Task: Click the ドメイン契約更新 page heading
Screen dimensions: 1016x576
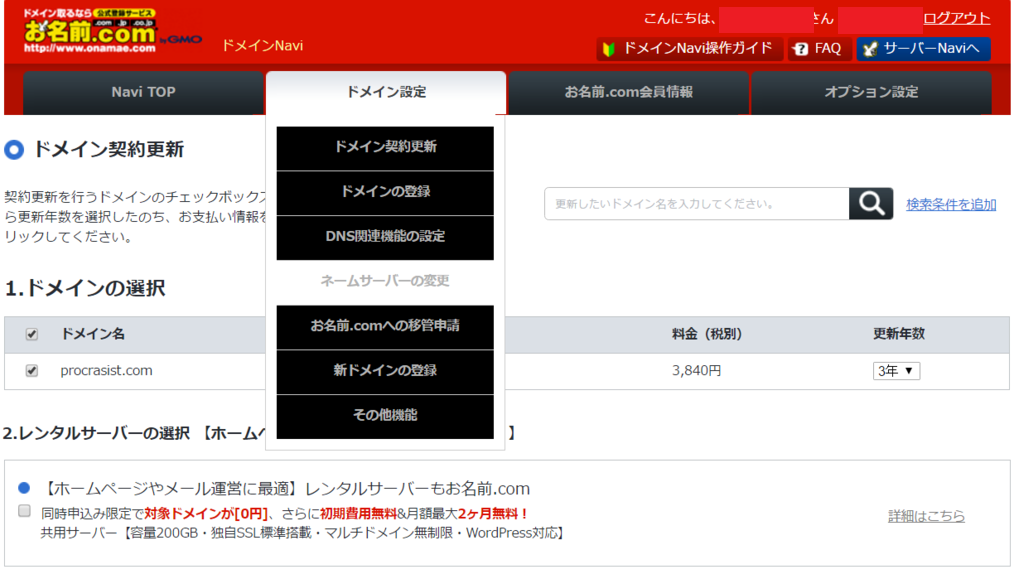Action: 108,150
